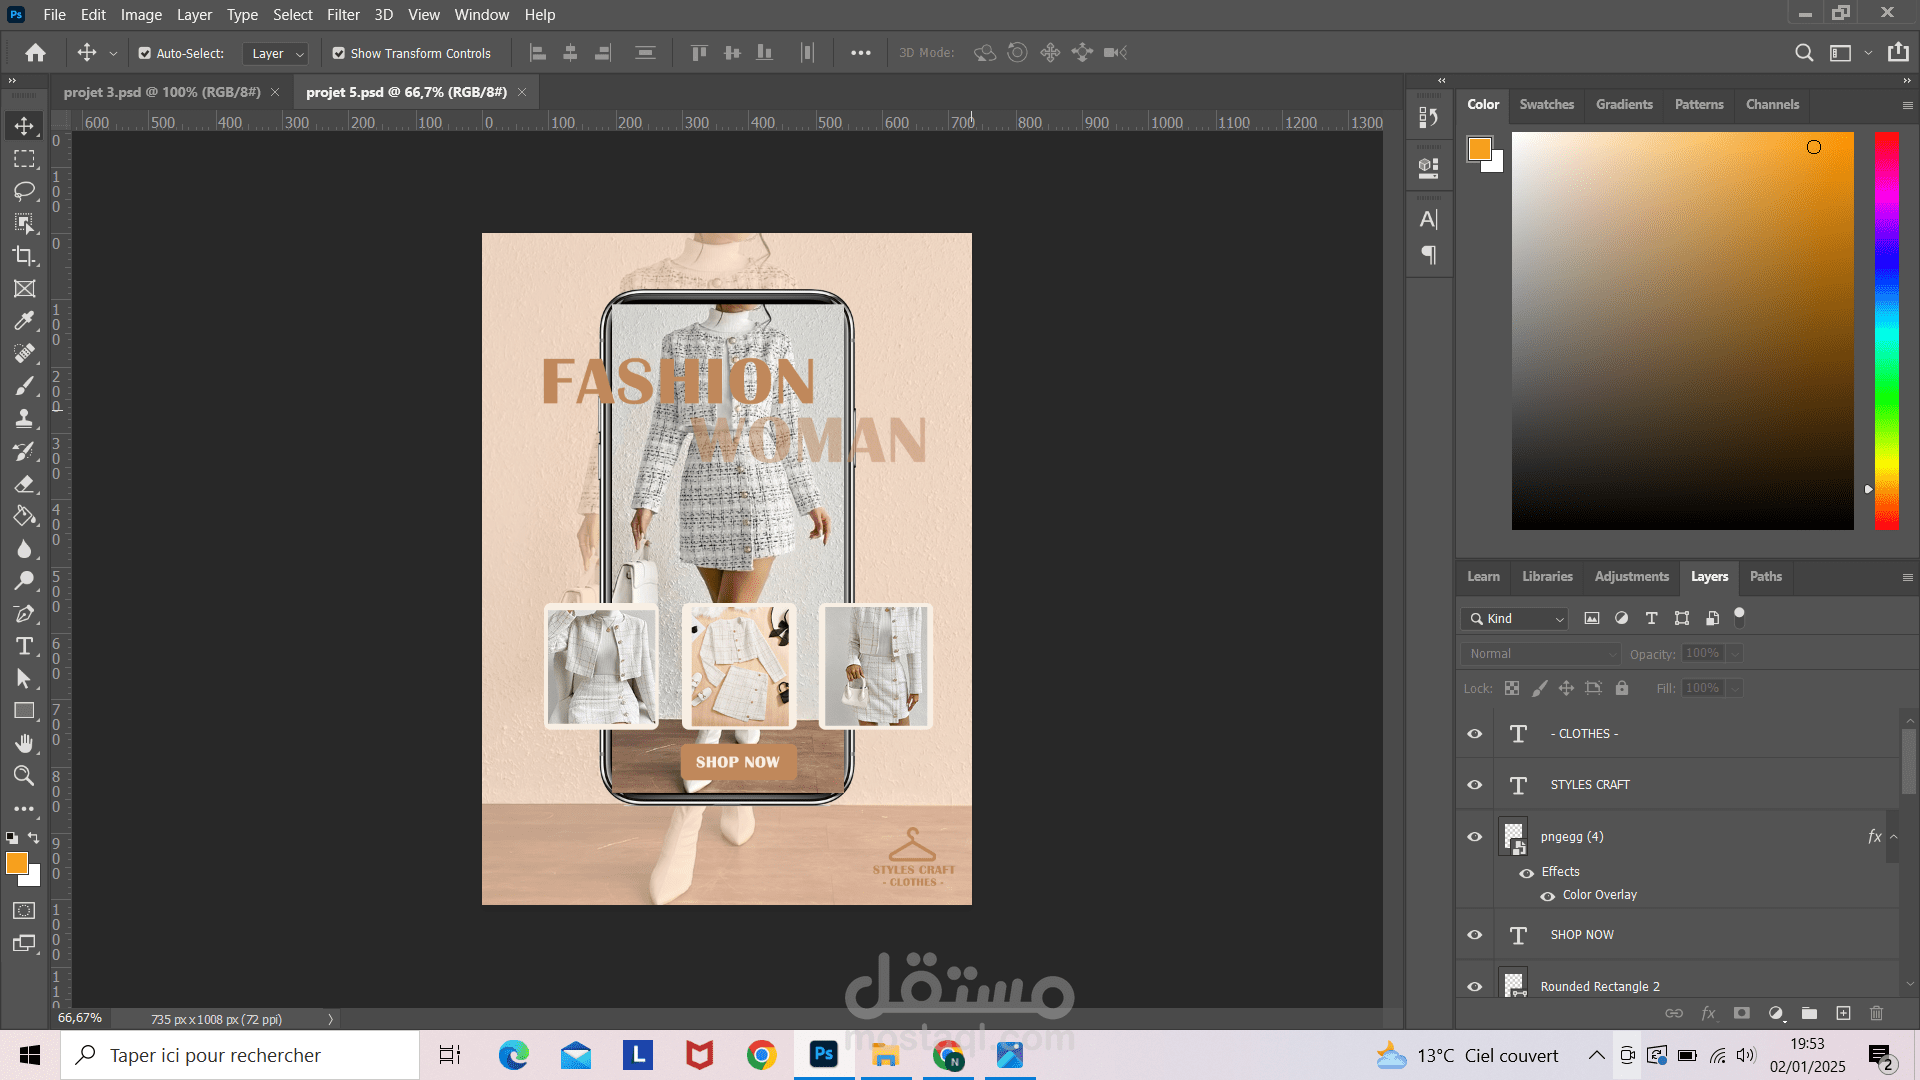
Task: Switch to projet 3.psd document tab
Action: point(162,92)
